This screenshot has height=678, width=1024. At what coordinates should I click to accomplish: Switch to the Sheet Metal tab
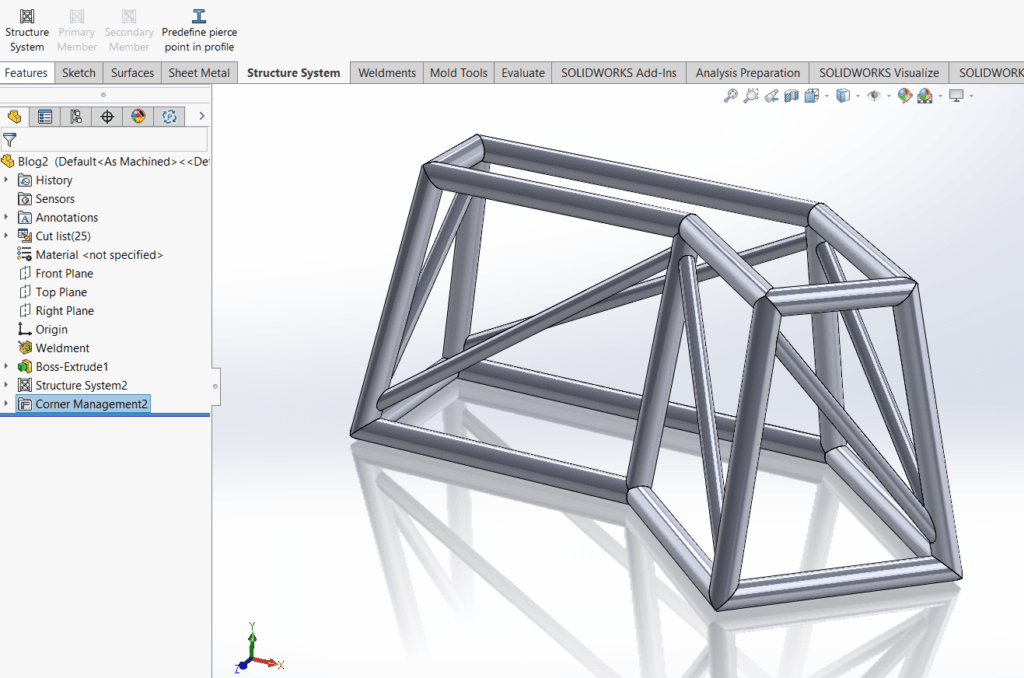coord(199,73)
